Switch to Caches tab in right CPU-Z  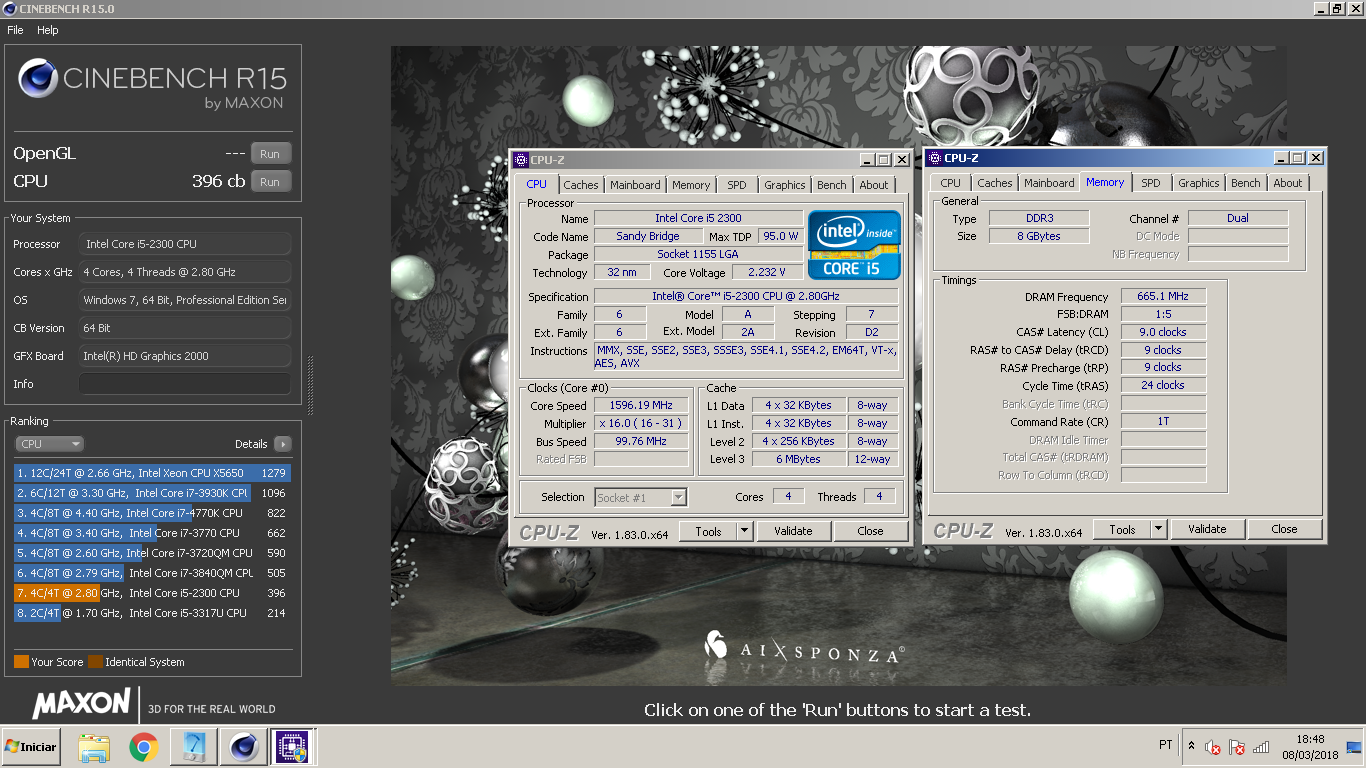click(995, 183)
